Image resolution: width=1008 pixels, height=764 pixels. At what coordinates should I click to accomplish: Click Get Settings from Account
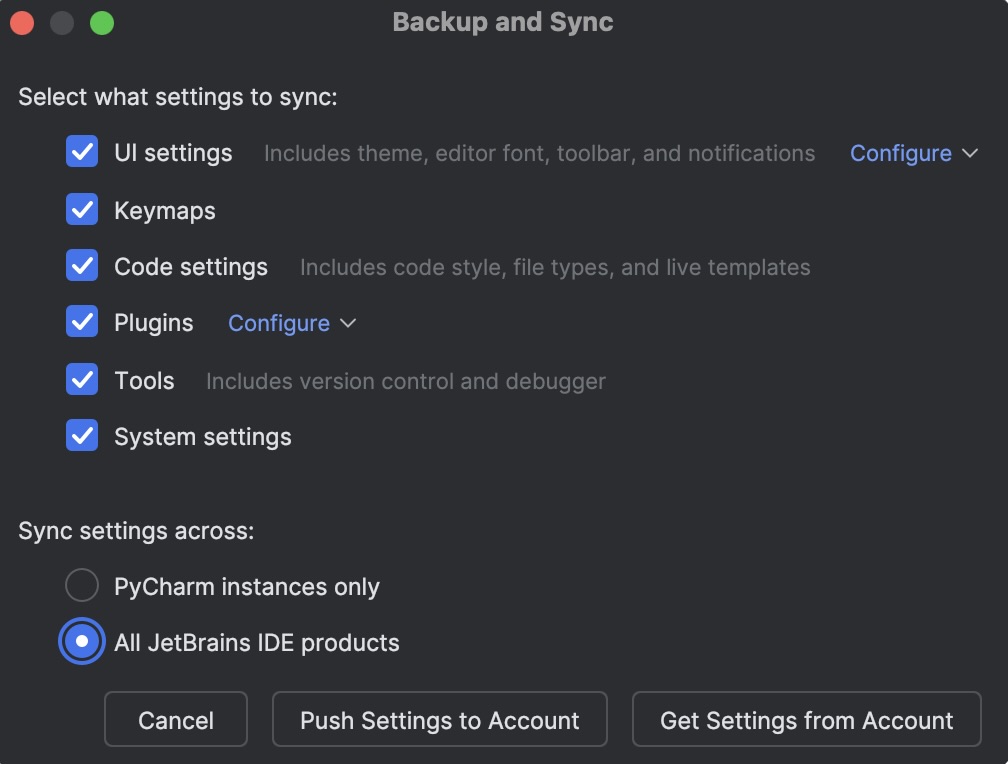(806, 720)
